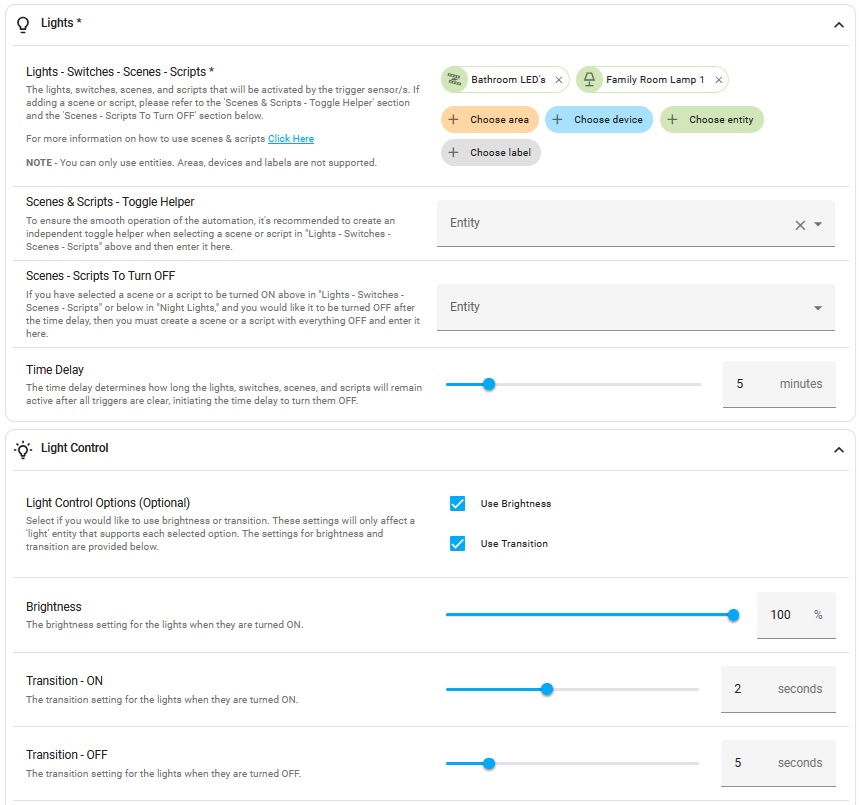Viewport: 859px width, 805px height.
Task: Open Toggle Helper entity dropdown arrow
Action: (x=818, y=224)
